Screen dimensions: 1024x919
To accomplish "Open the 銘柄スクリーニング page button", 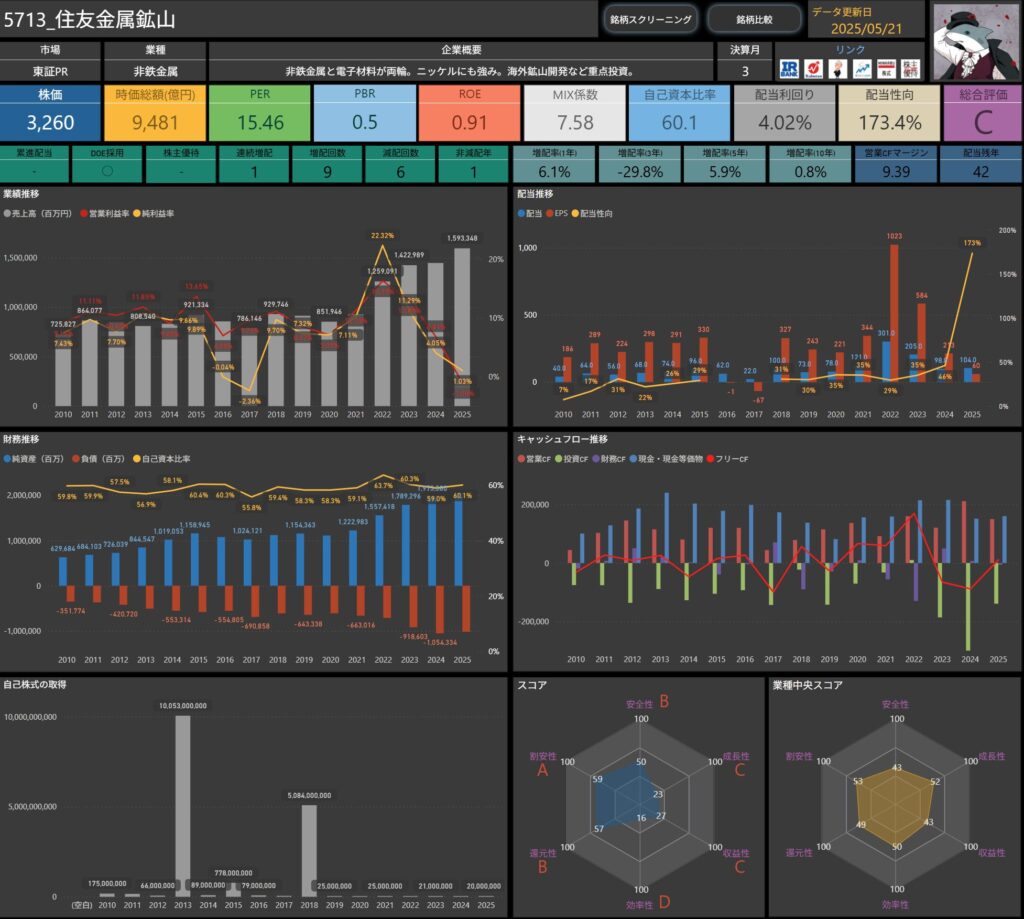I will 650,20.
